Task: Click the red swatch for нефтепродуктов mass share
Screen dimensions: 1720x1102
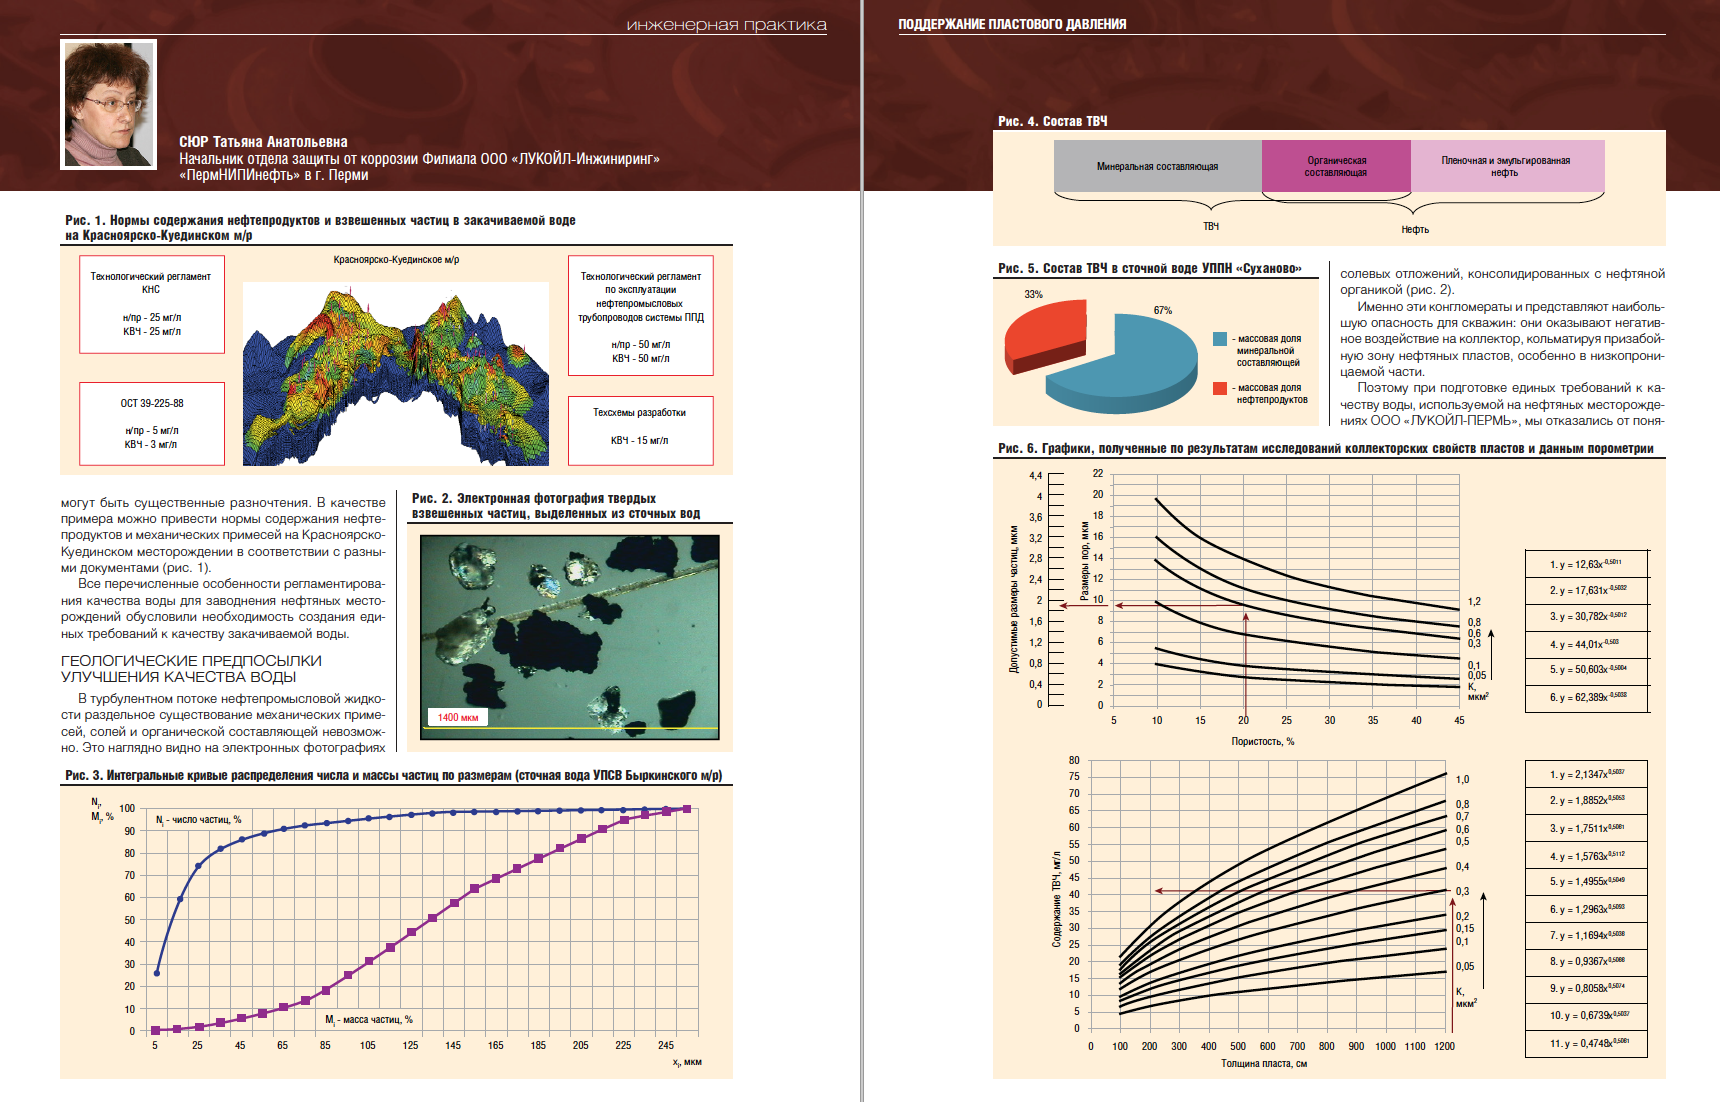Action: (1220, 388)
